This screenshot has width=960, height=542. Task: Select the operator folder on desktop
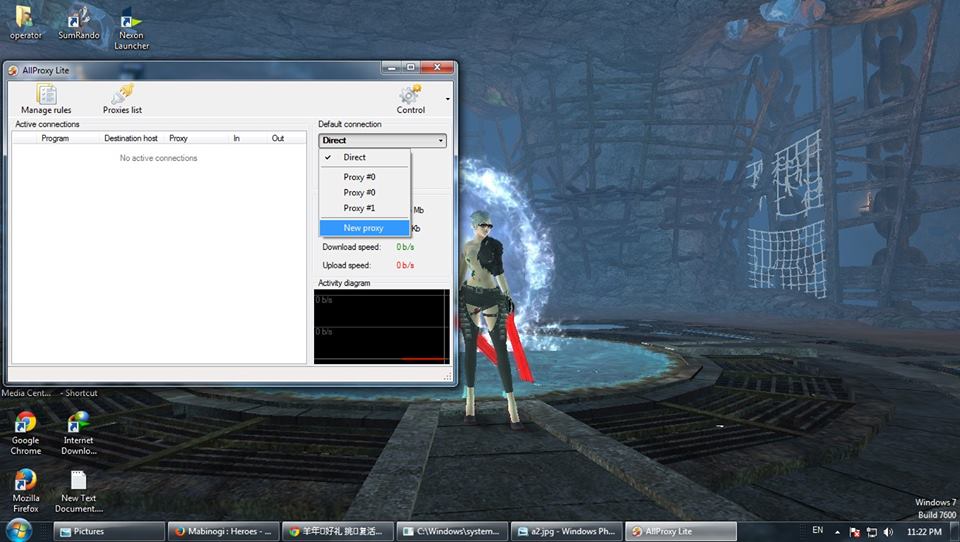point(26,23)
